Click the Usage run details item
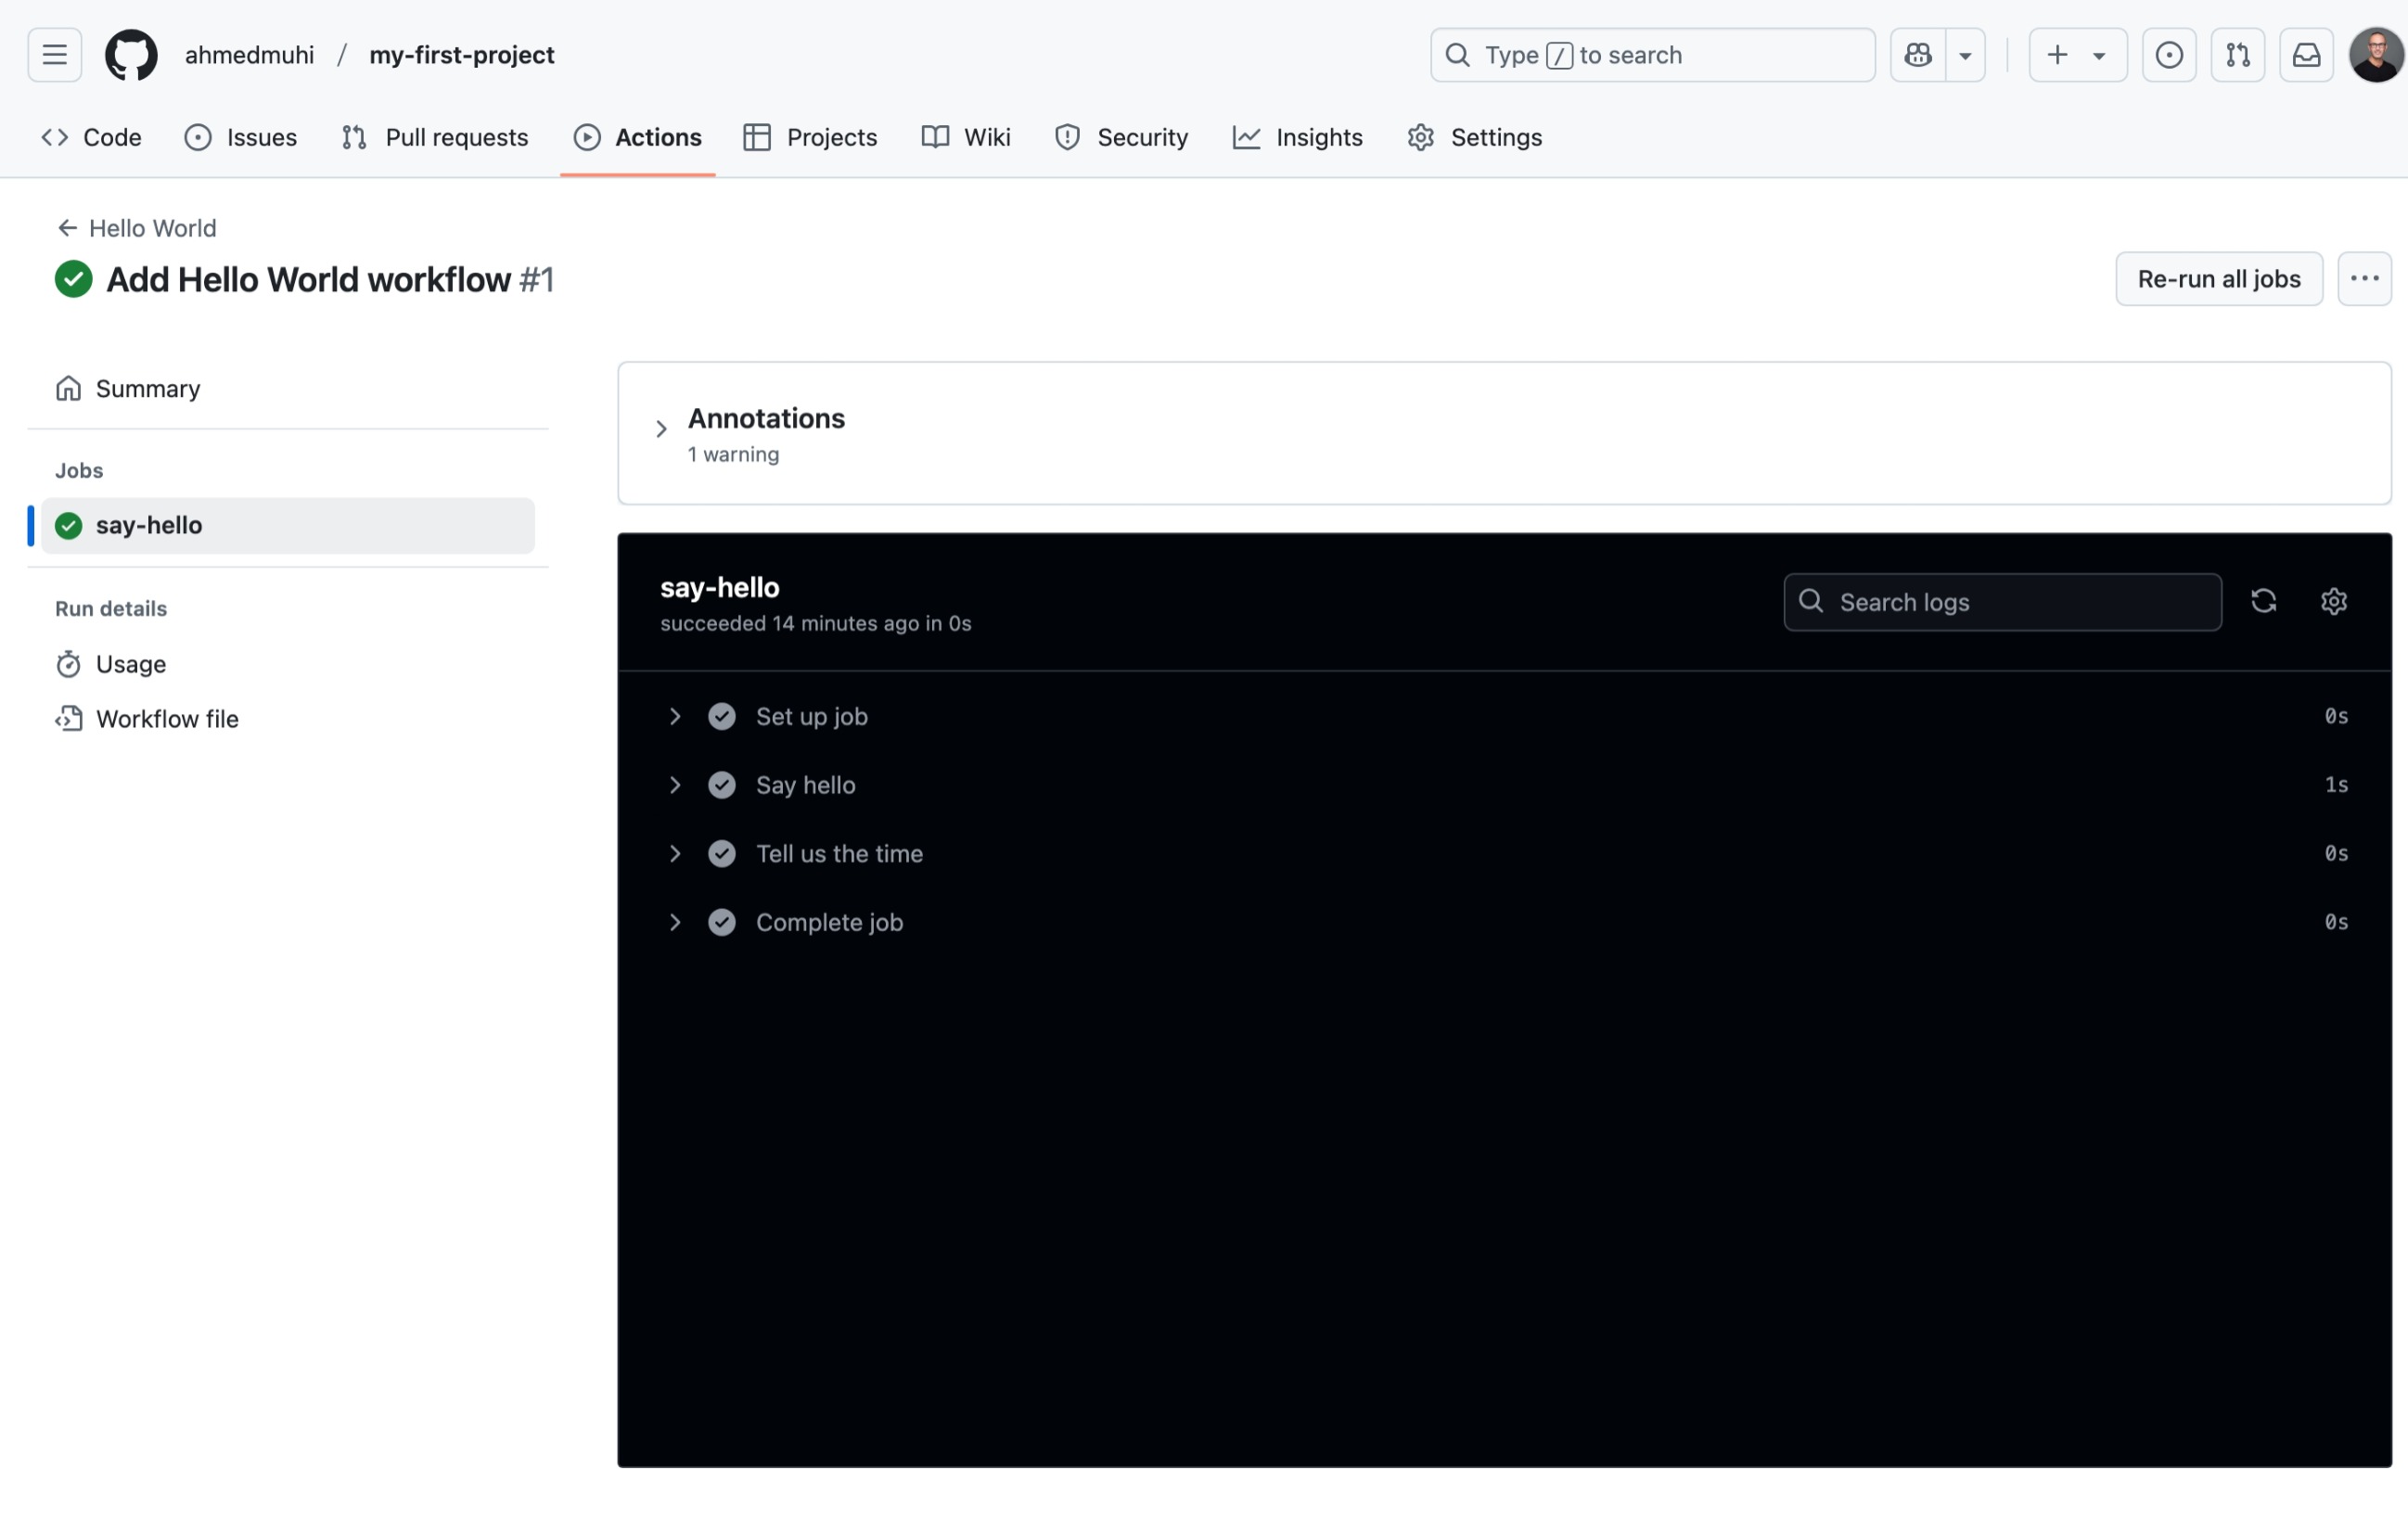 130,662
